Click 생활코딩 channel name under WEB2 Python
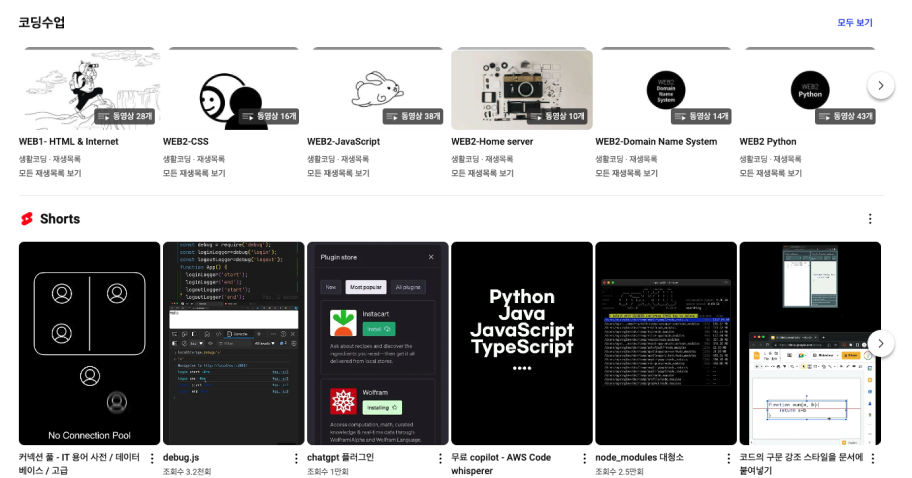The width and height of the screenshot is (912, 478). click(752, 159)
